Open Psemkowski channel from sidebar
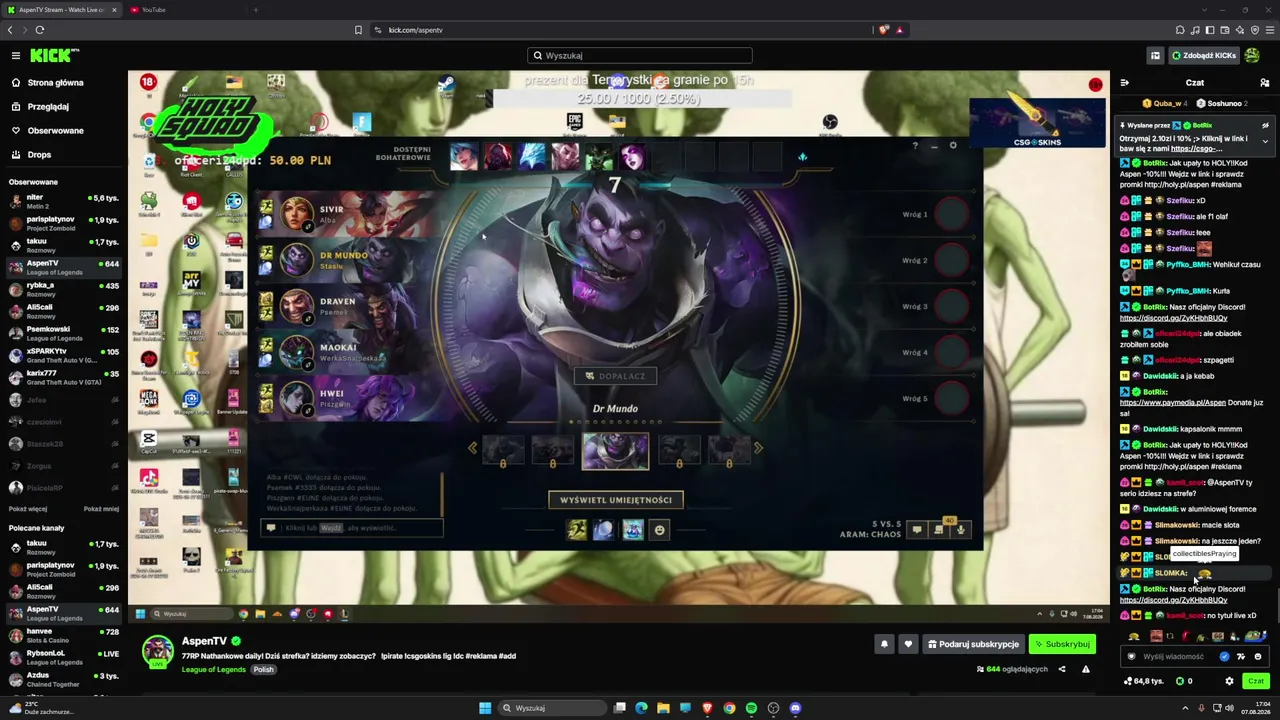The image size is (1280, 720). point(64,333)
